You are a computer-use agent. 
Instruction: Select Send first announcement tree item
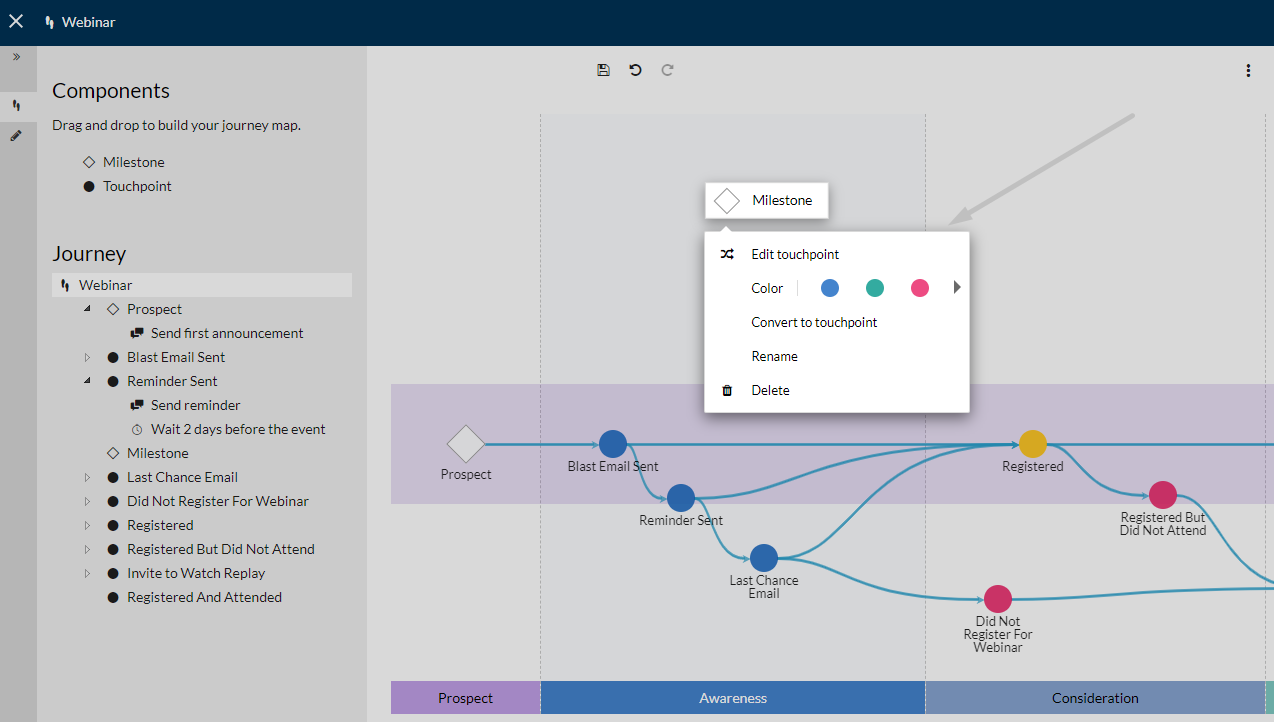(227, 333)
